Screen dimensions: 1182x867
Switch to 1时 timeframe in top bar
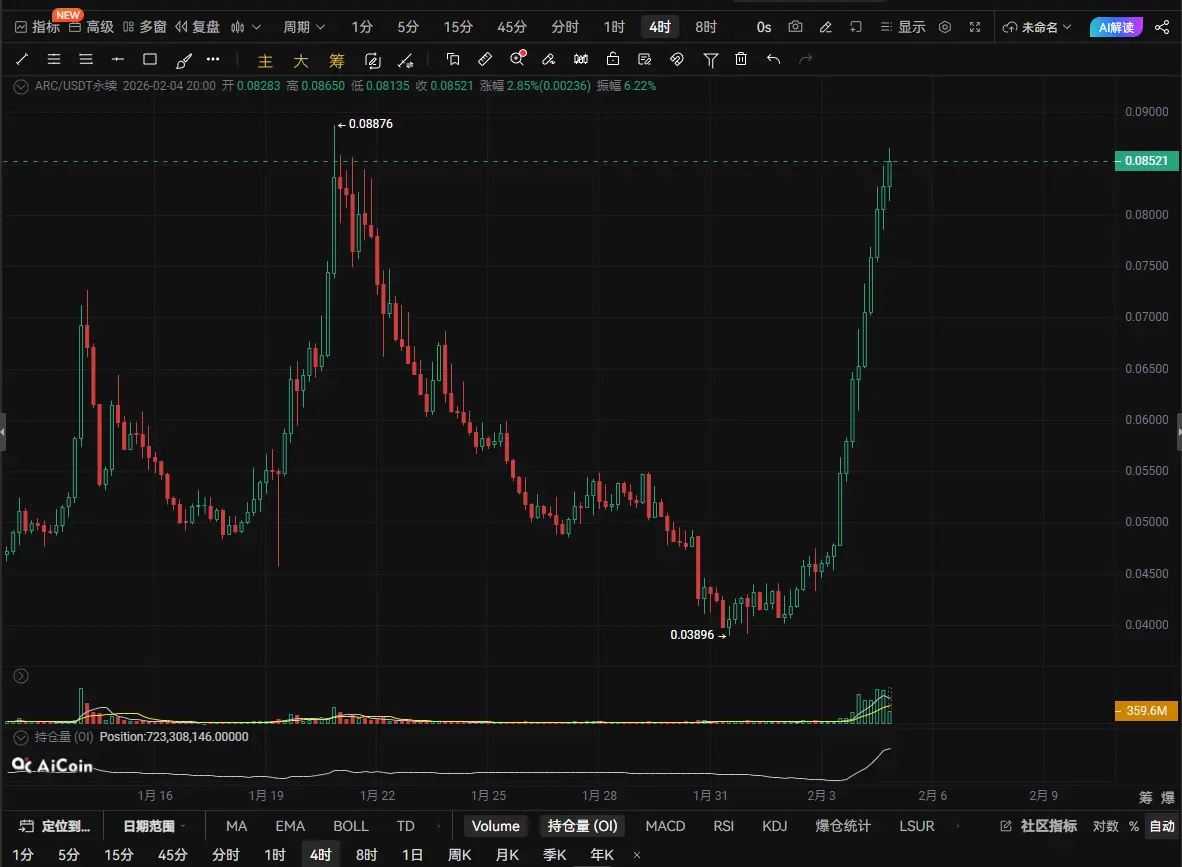(x=614, y=27)
